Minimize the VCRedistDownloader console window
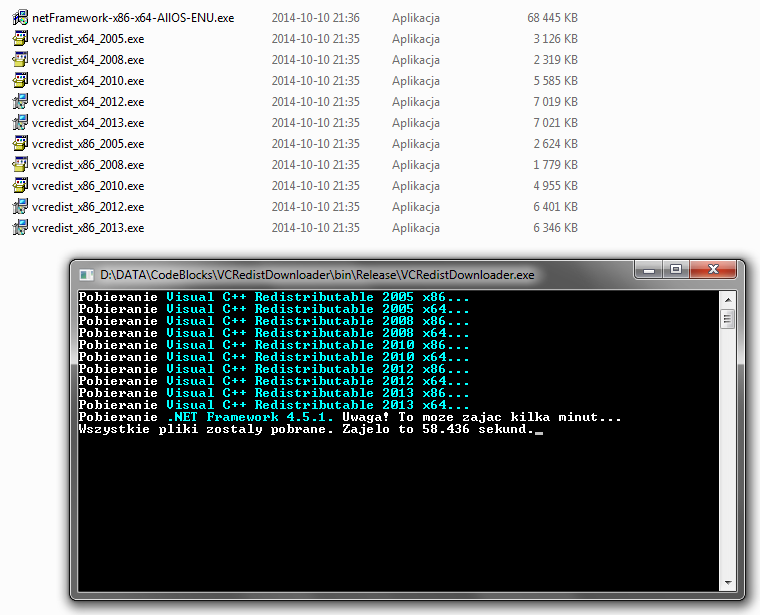 [649, 270]
